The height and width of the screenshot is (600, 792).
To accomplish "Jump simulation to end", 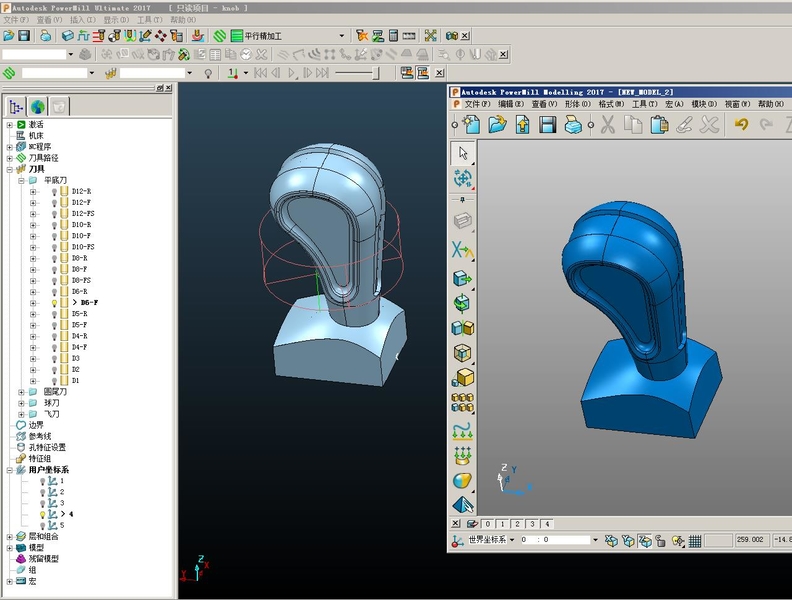I will tap(322, 73).
